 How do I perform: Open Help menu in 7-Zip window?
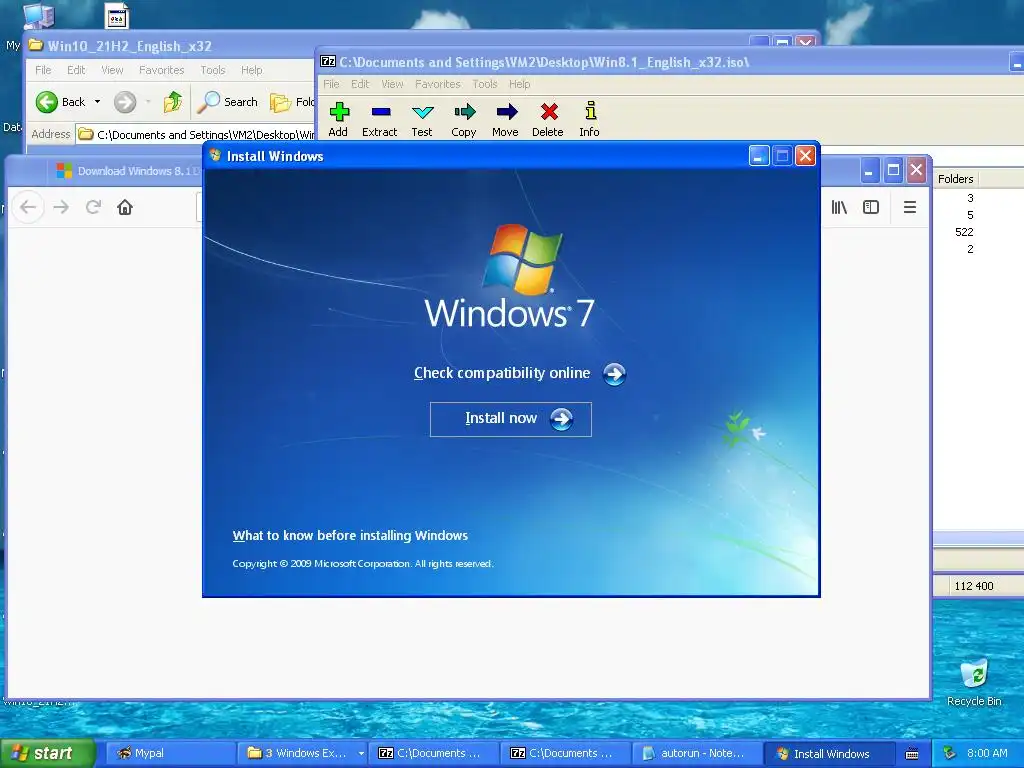[x=519, y=84]
